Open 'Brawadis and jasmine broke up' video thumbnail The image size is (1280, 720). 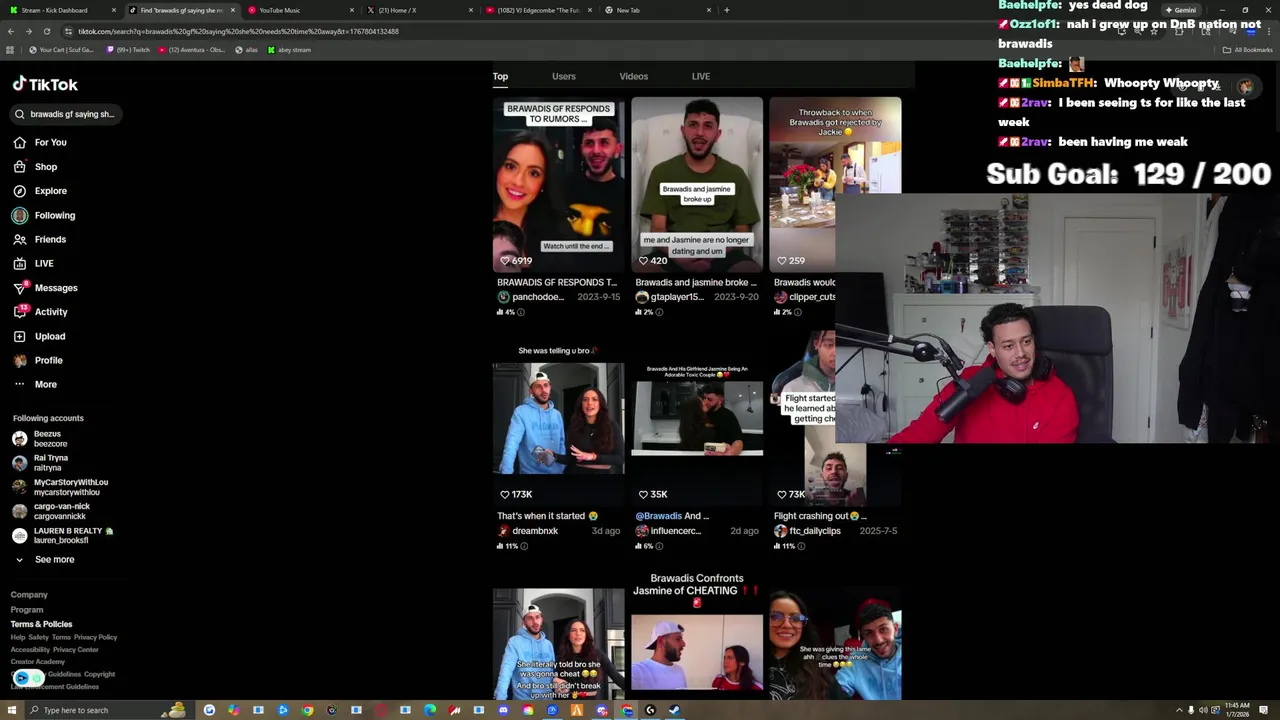697,184
